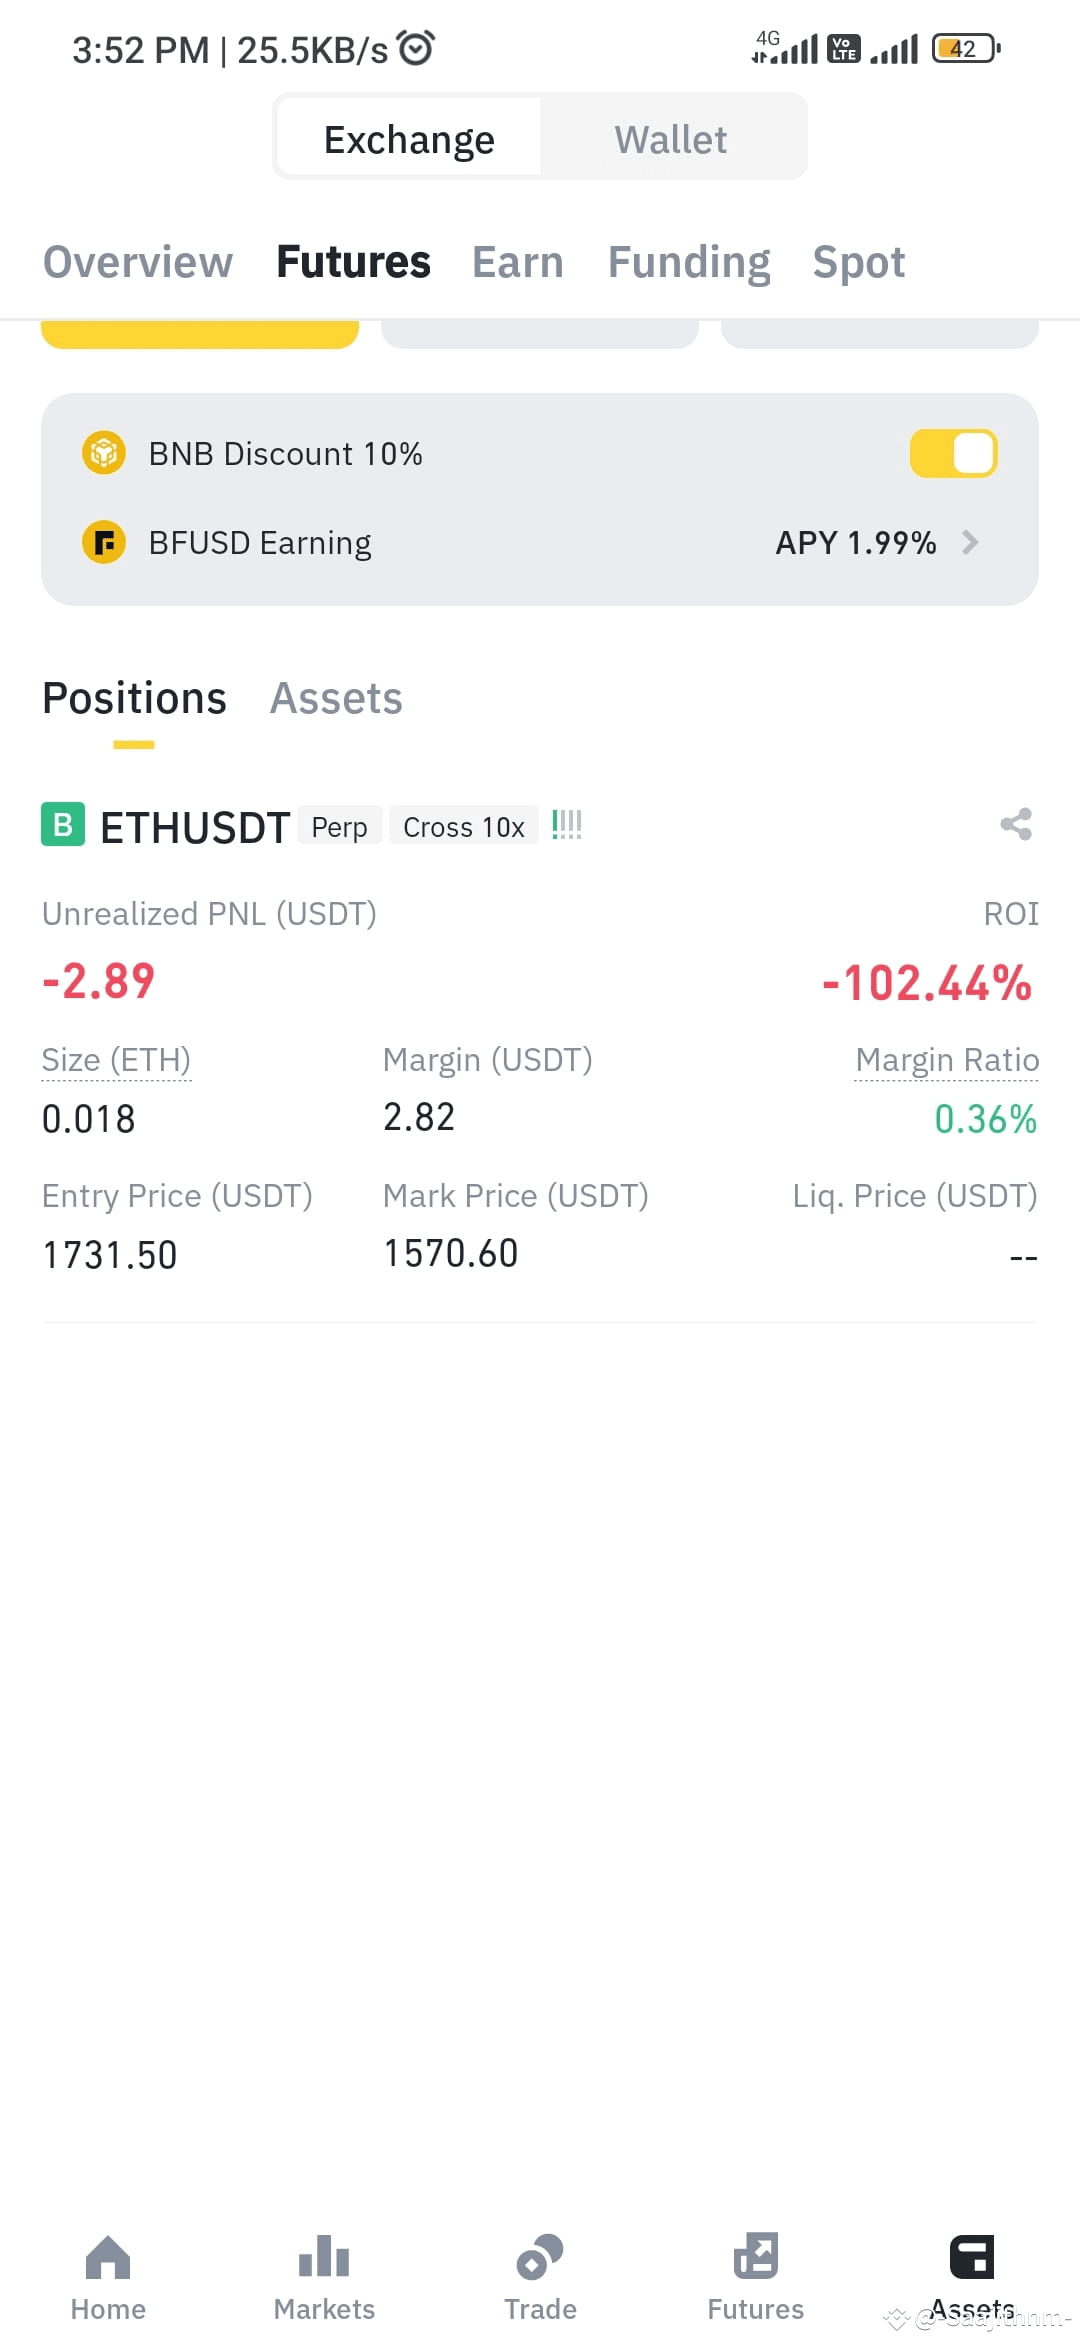Open the Trade icon in bottom bar
1080x2340 pixels.
540,2256
